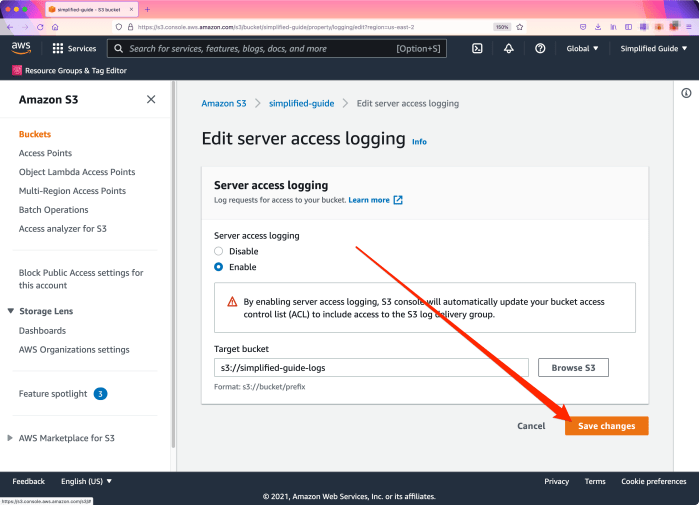Open Block Public Access settings

tap(81, 279)
